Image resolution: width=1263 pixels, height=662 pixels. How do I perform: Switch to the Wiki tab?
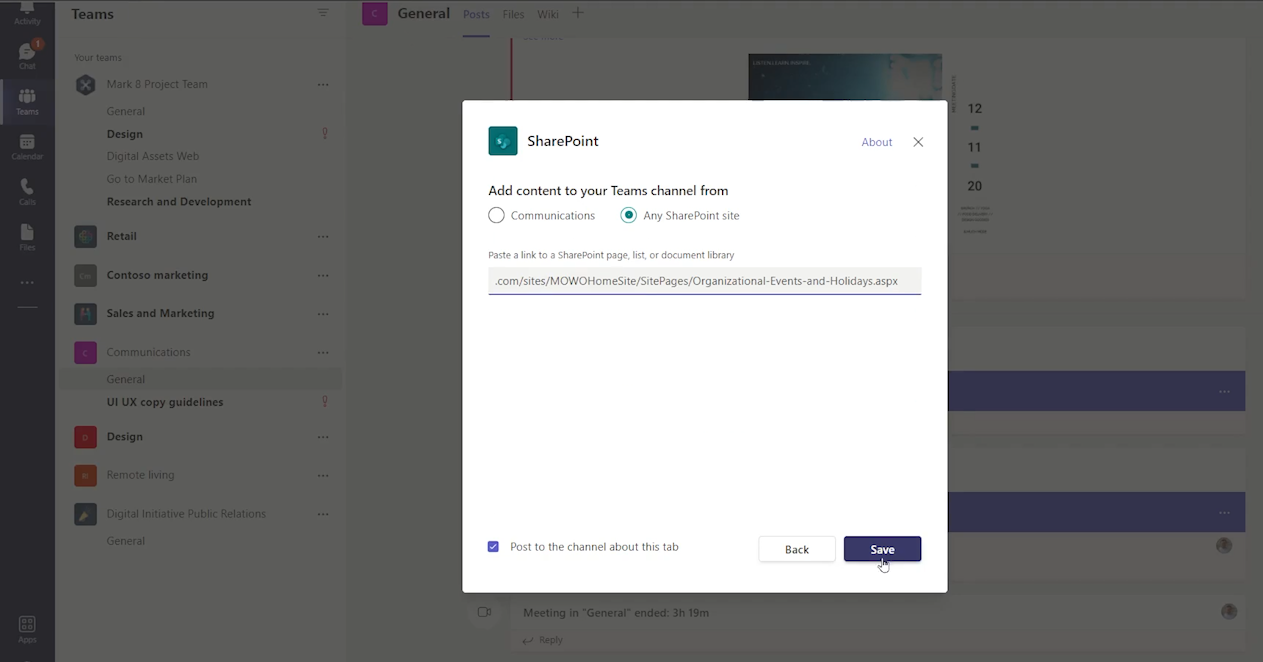(x=548, y=14)
